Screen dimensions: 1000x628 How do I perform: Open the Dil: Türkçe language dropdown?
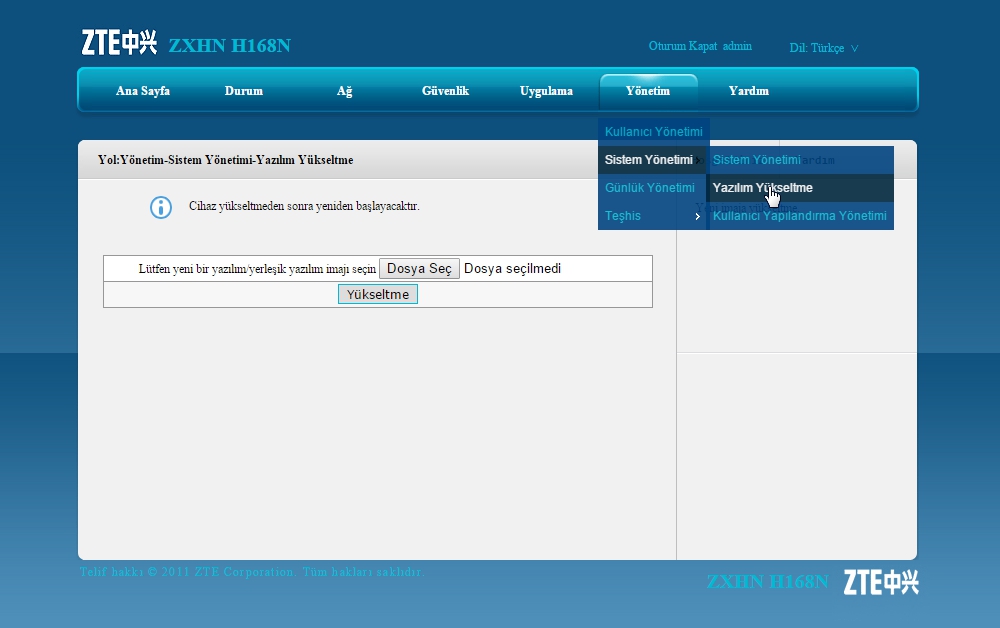pos(823,48)
